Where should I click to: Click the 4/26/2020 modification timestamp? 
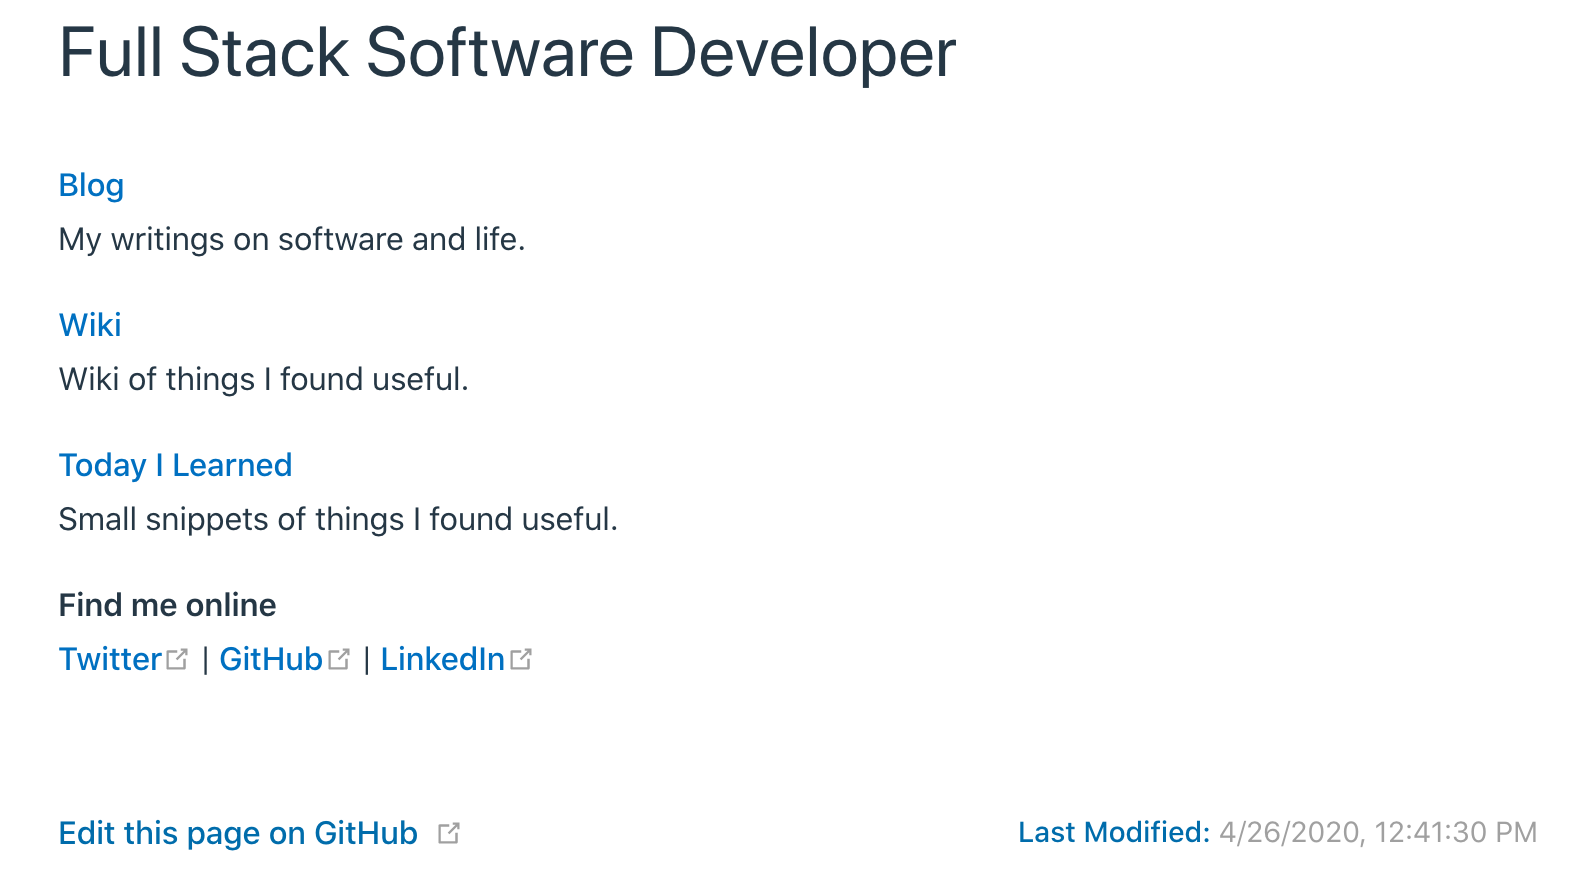1377,833
